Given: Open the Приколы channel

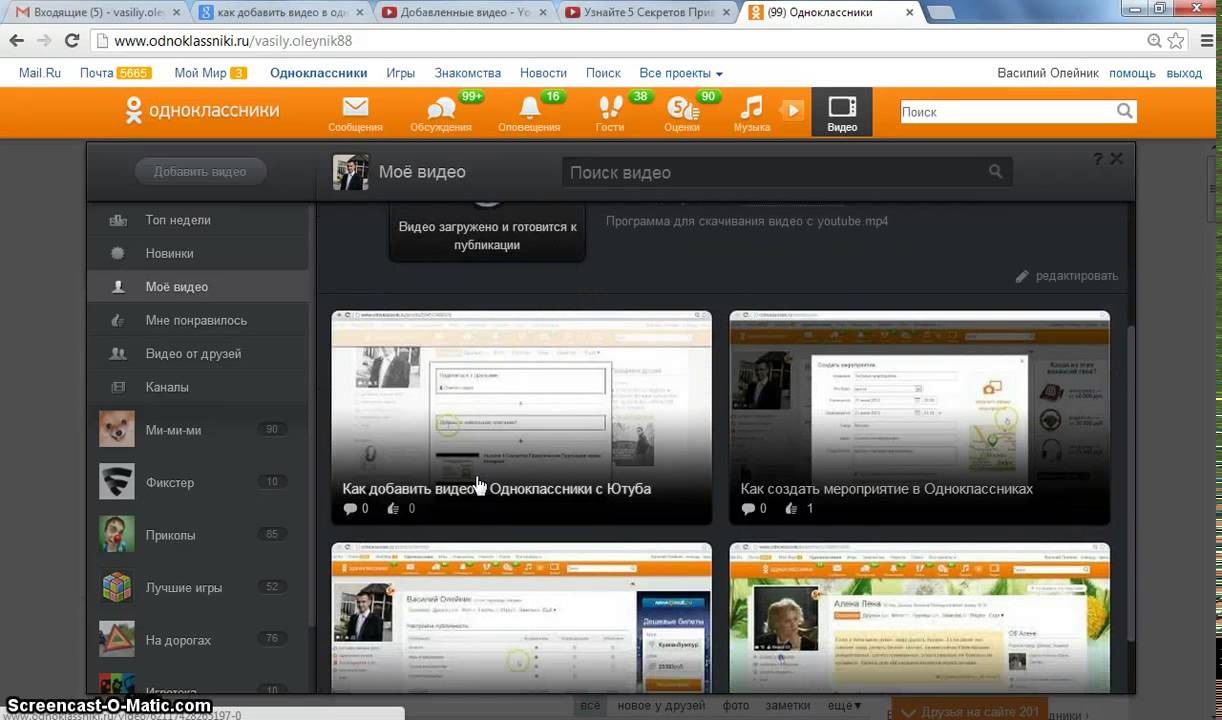Looking at the screenshot, I should coord(170,535).
